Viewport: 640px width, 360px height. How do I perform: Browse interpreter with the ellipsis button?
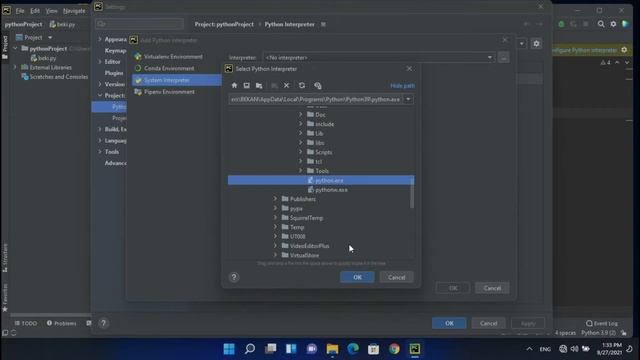pyautogui.click(x=504, y=58)
